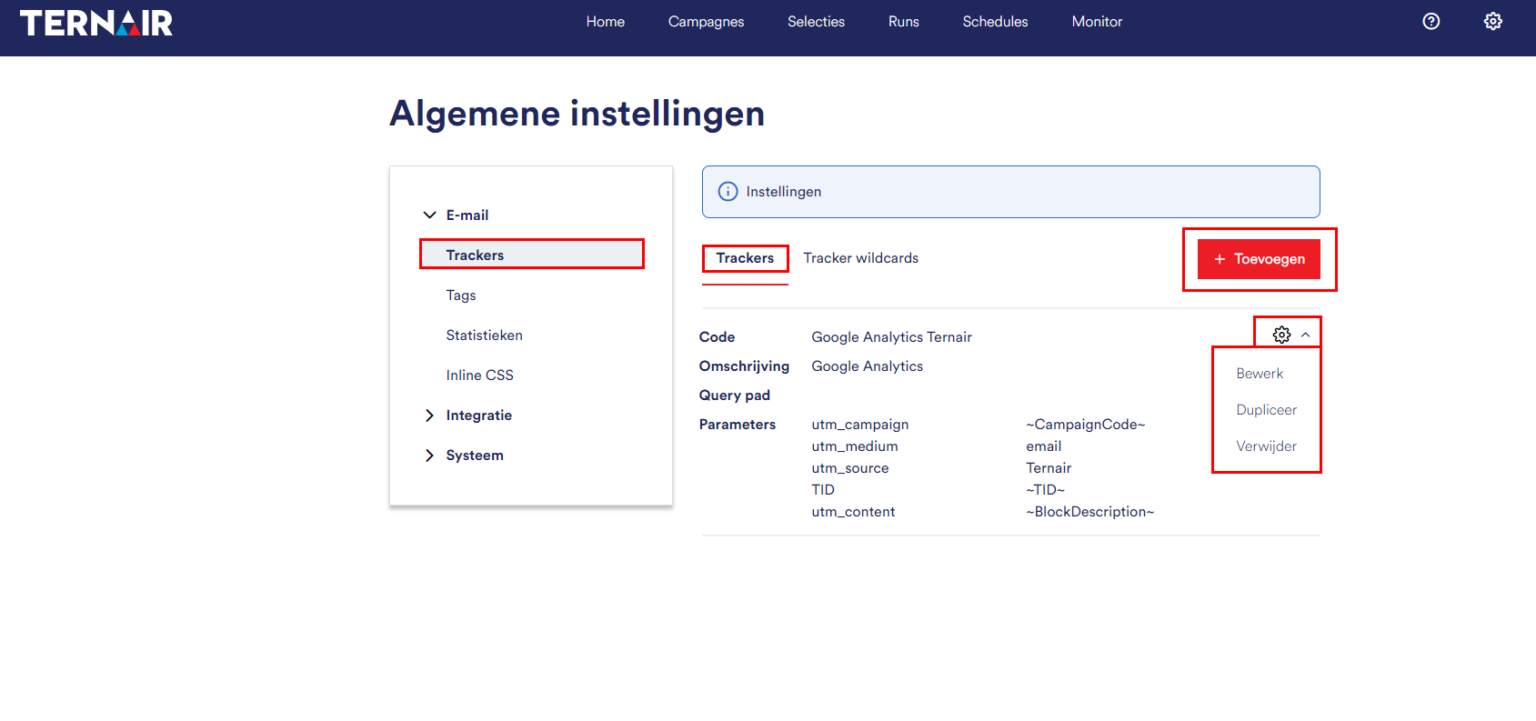Image resolution: width=1536 pixels, height=721 pixels.
Task: Go to Campagnes in top navigation
Action: [x=706, y=22]
